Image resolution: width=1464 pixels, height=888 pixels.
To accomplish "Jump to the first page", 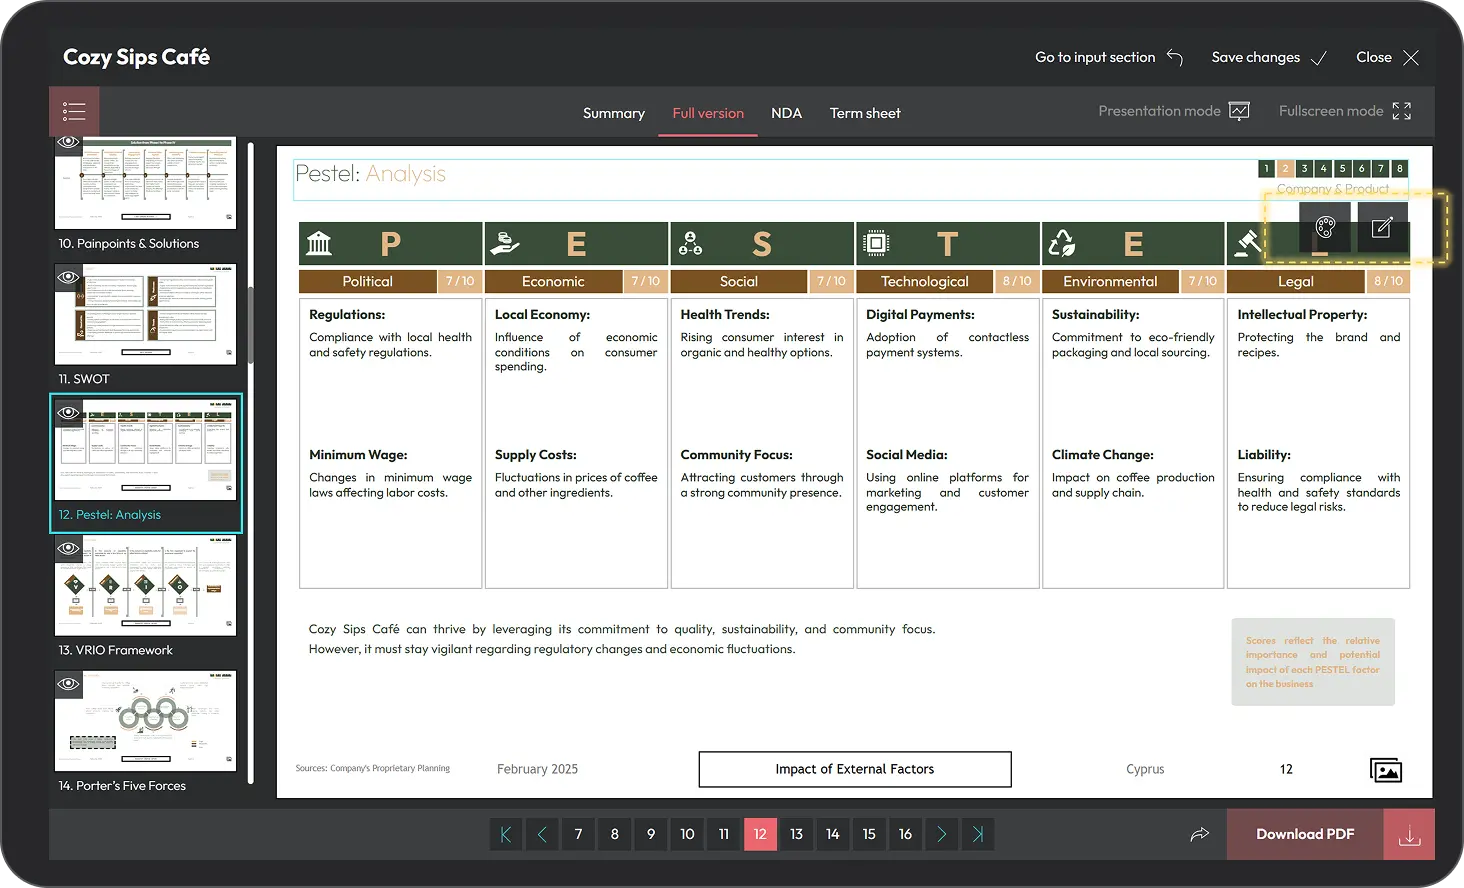I will point(506,834).
